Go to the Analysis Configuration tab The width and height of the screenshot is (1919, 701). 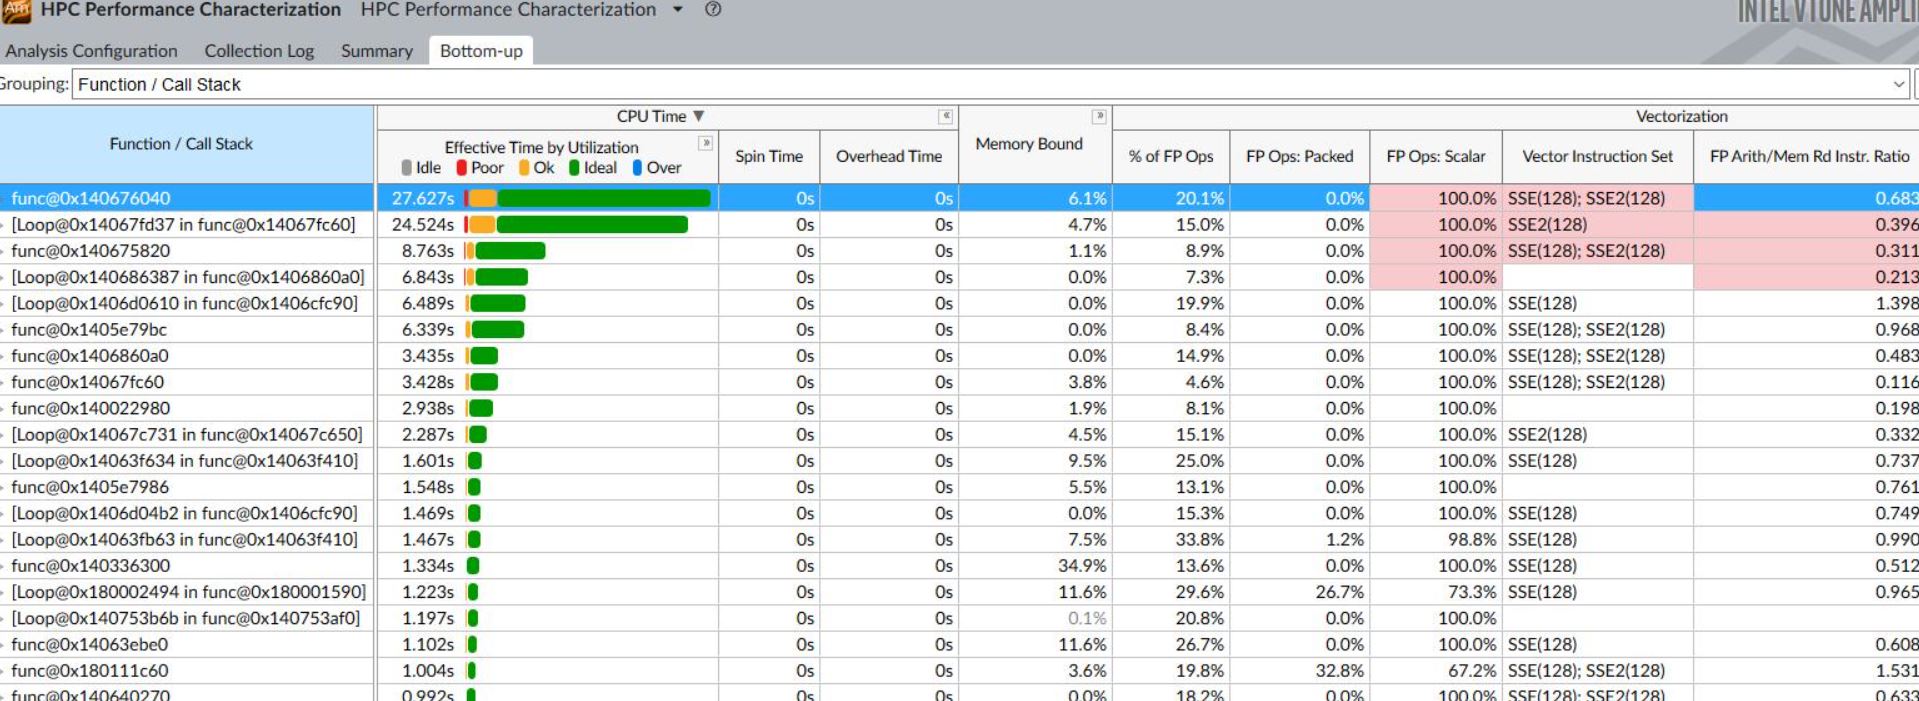tap(91, 51)
